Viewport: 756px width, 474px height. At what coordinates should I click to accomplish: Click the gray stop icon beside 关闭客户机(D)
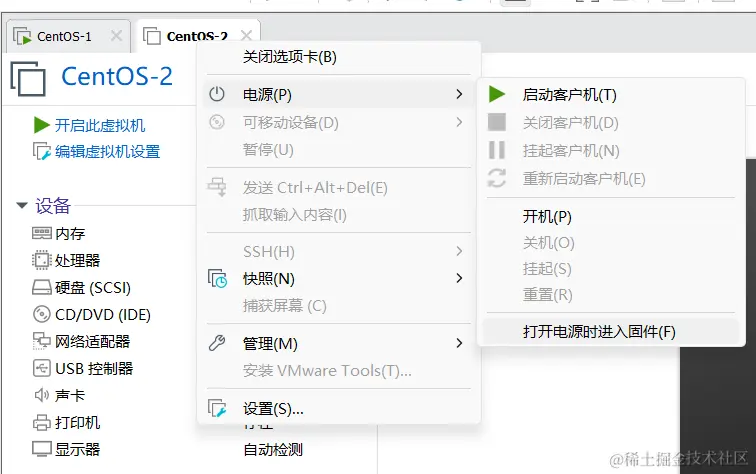(497, 122)
